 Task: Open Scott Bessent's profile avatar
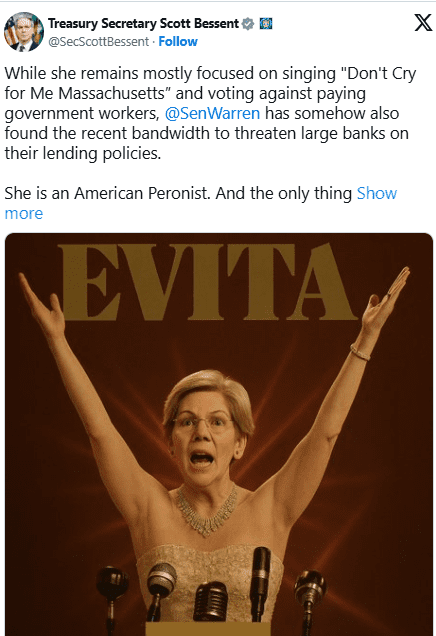(x=24, y=32)
